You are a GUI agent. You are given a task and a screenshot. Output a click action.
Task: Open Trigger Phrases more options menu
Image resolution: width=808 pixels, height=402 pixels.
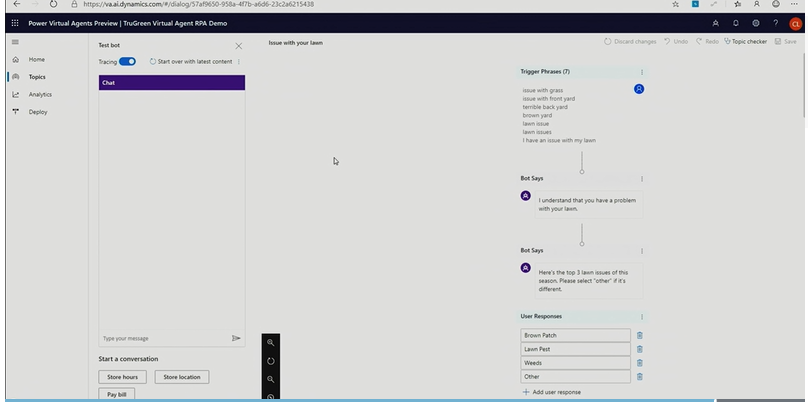(x=641, y=72)
